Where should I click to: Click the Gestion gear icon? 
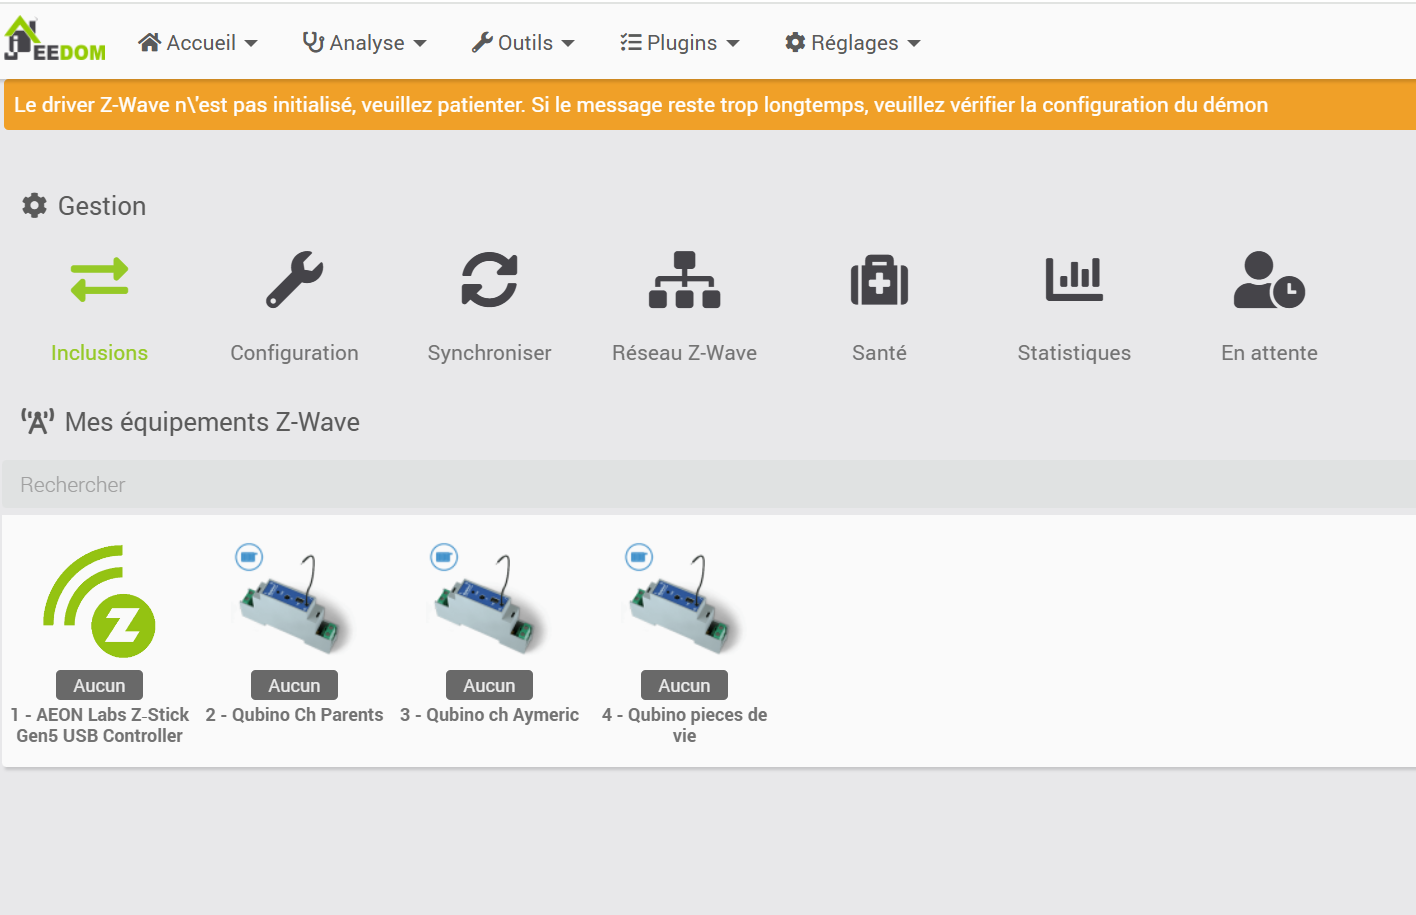35,205
